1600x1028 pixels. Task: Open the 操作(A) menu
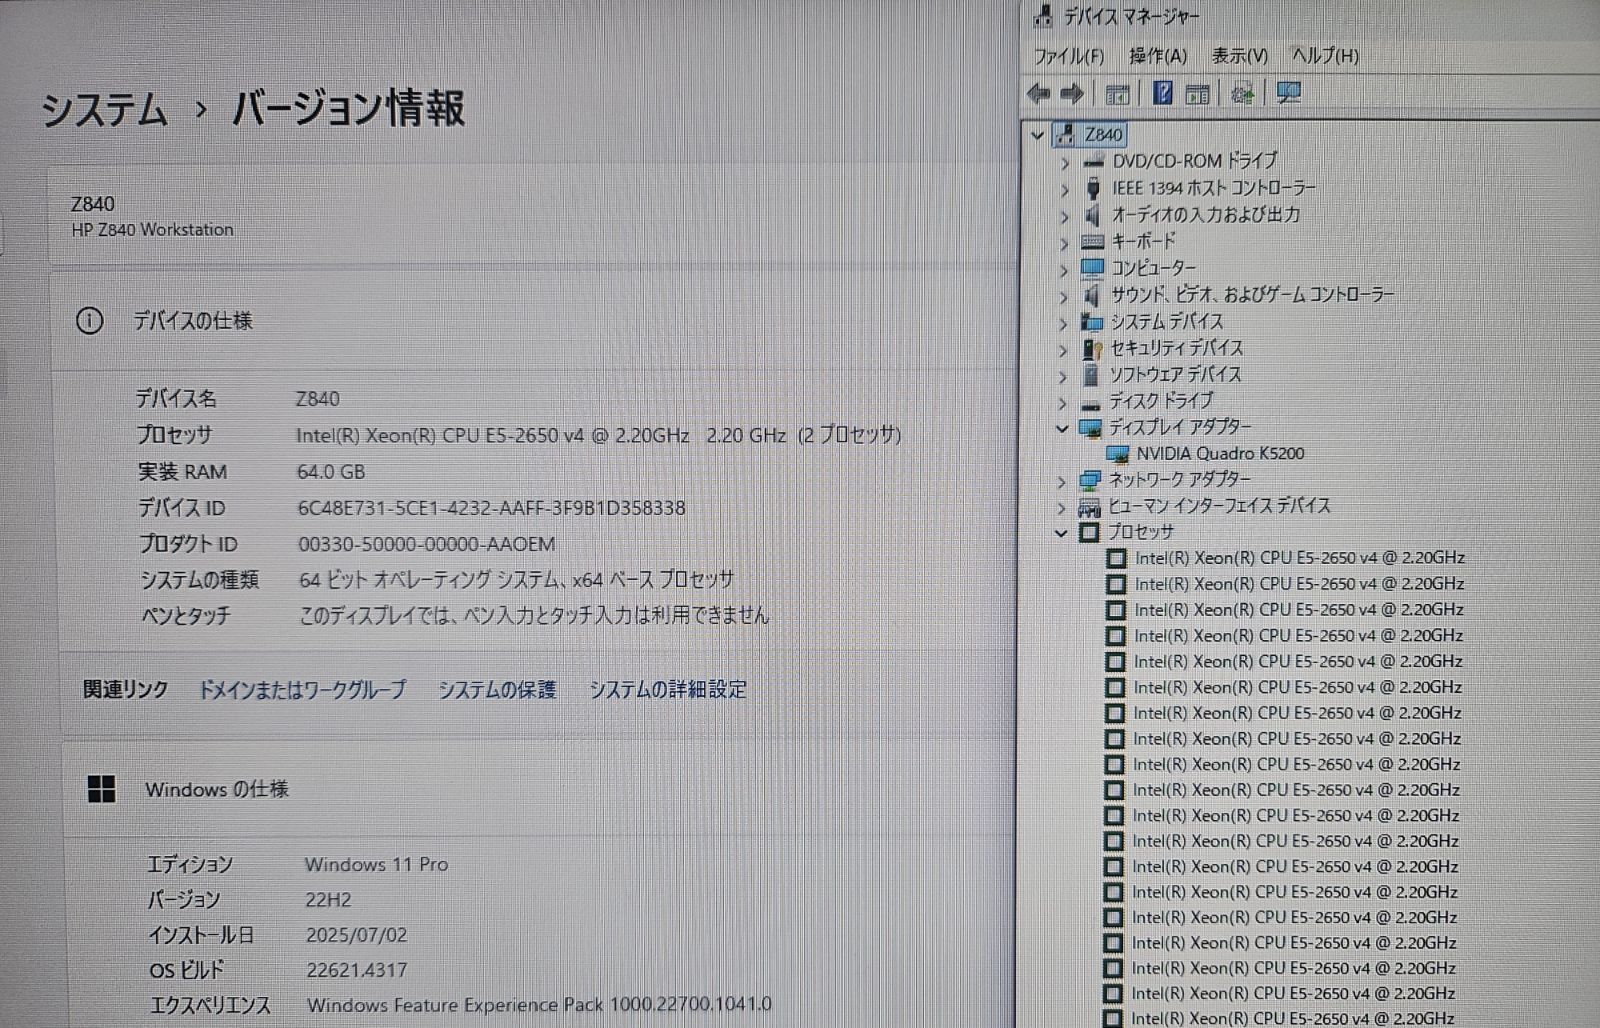tap(1158, 56)
